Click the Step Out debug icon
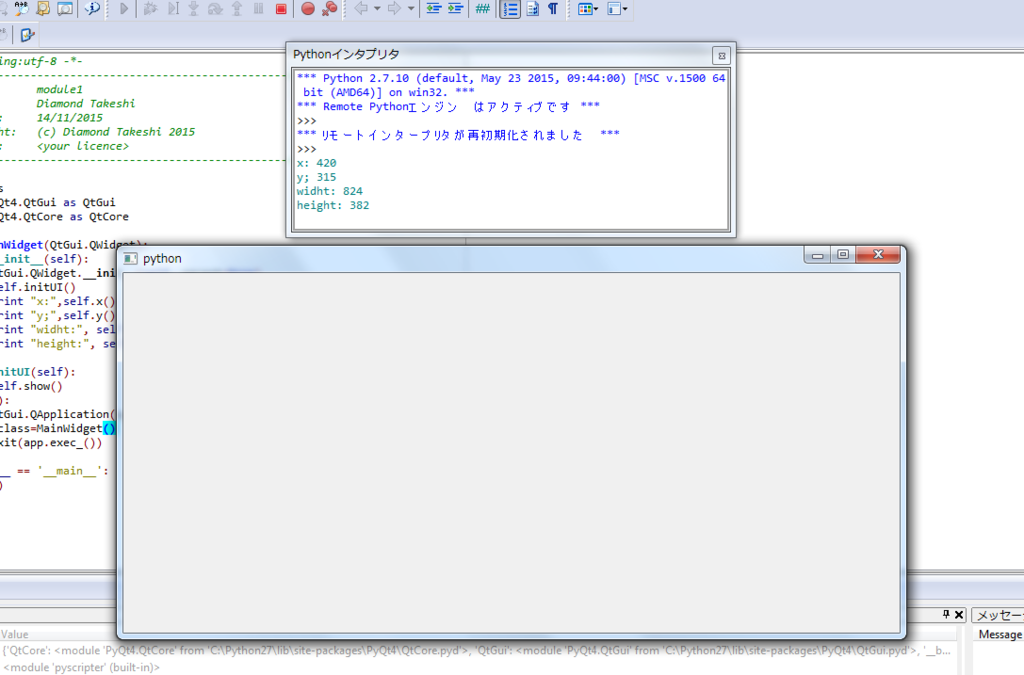1024x675 pixels. click(x=236, y=8)
